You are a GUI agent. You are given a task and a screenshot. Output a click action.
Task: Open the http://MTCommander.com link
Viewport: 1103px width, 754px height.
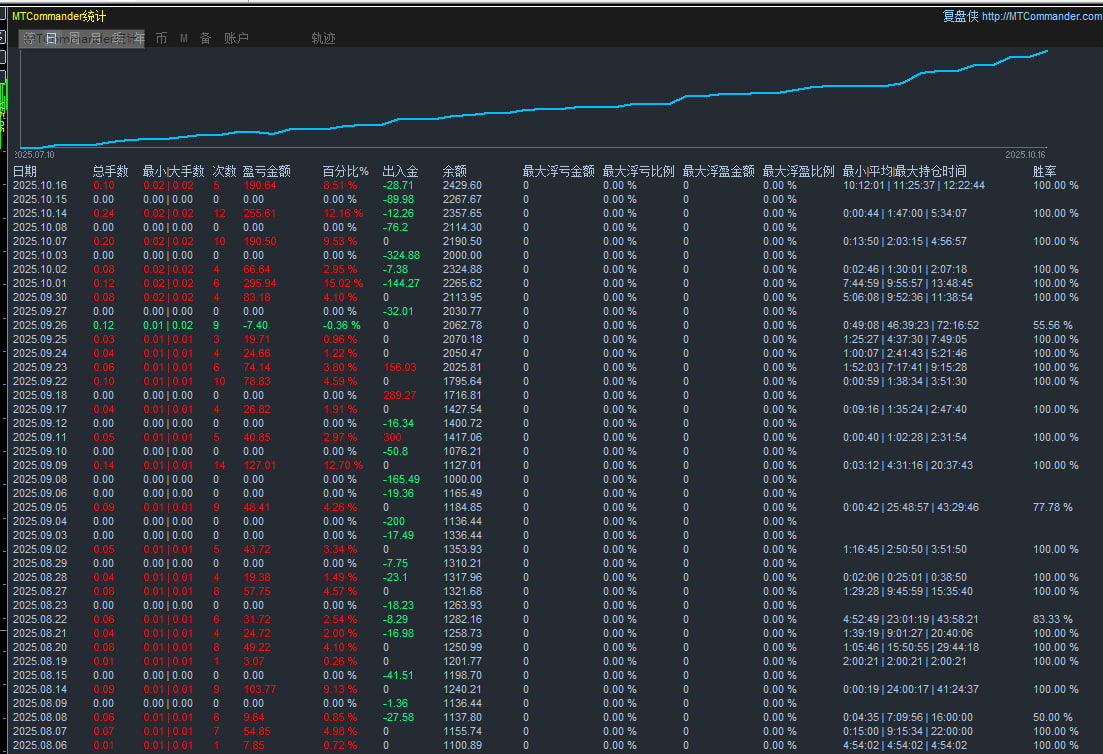coord(1041,16)
